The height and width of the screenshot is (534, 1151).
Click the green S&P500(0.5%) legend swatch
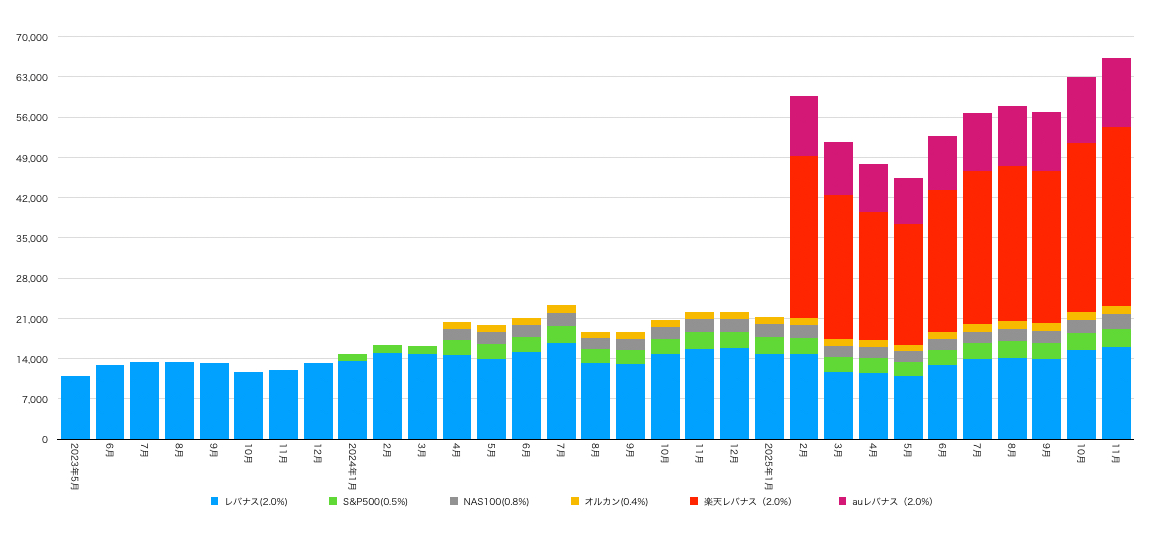click(x=333, y=501)
